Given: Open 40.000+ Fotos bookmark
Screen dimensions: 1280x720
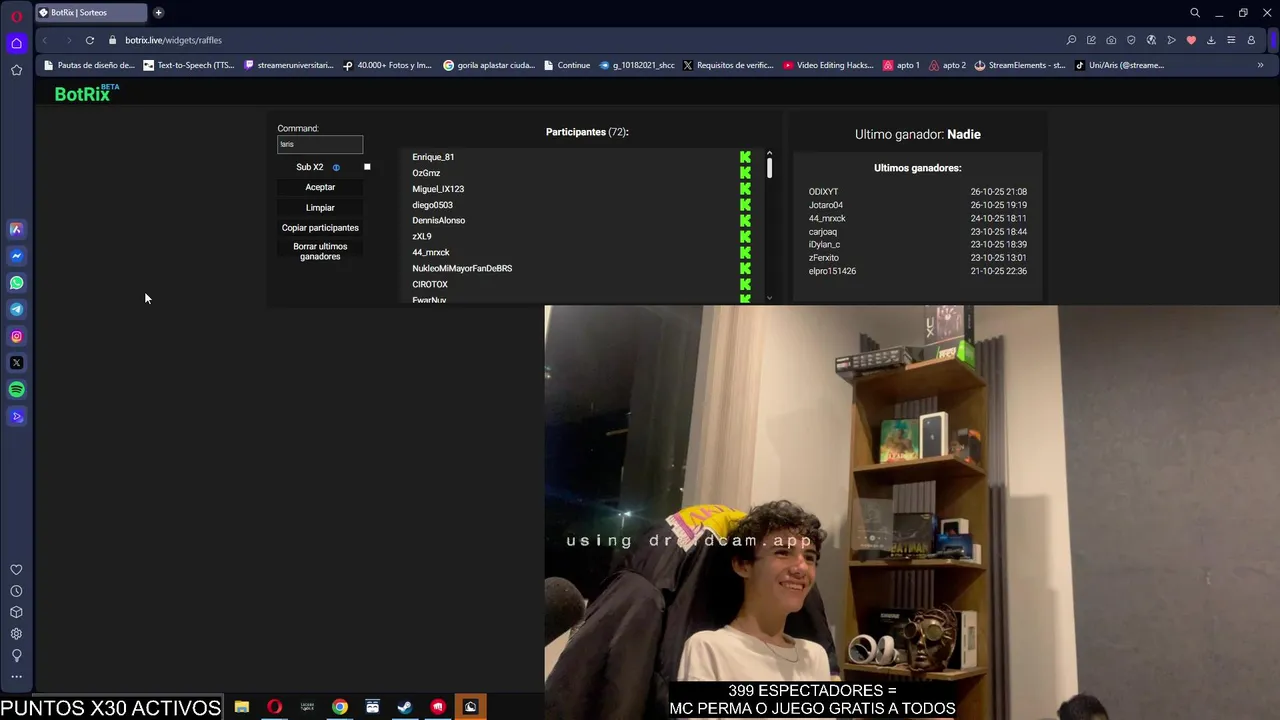Looking at the screenshot, I should coord(387,65).
